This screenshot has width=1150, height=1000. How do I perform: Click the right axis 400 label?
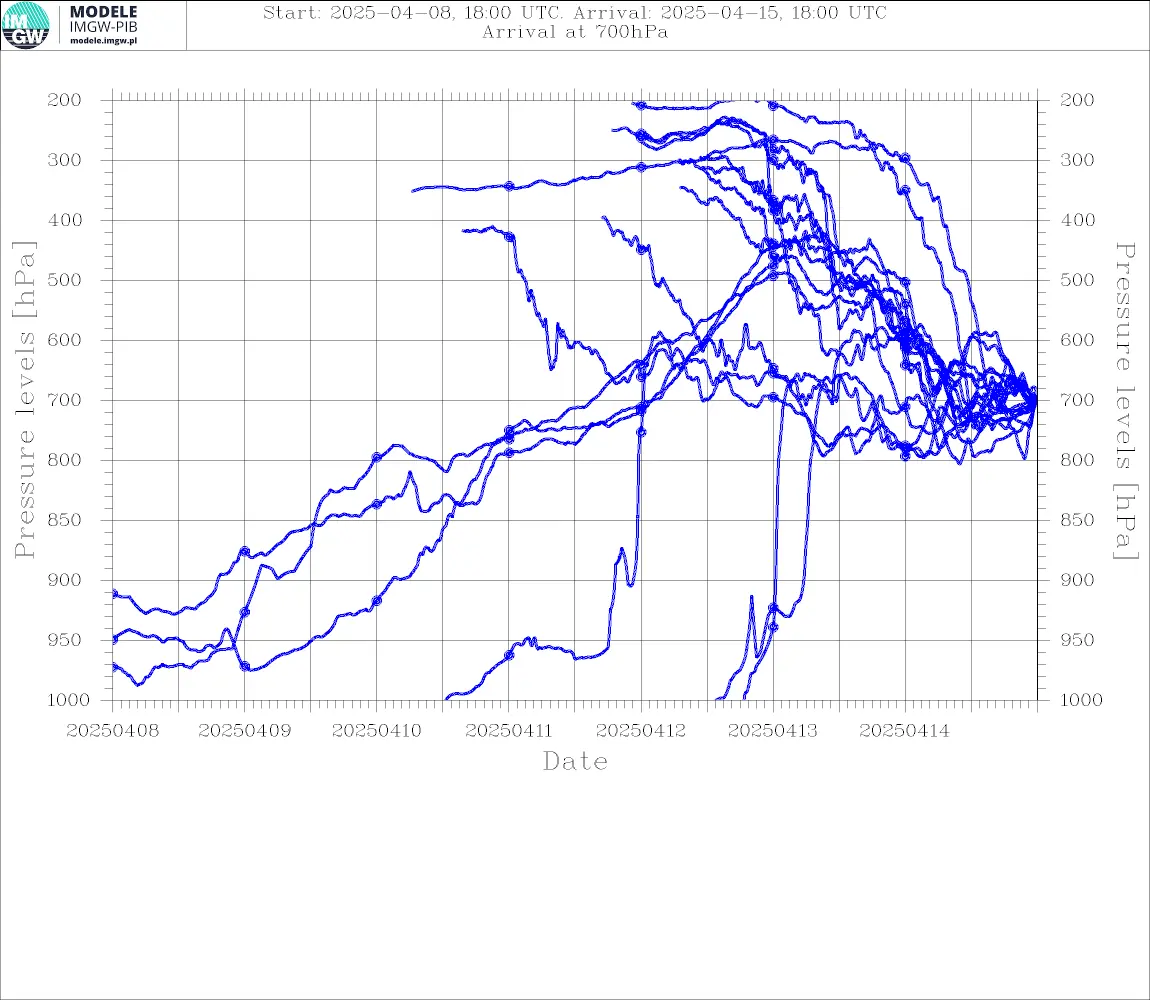1077,220
